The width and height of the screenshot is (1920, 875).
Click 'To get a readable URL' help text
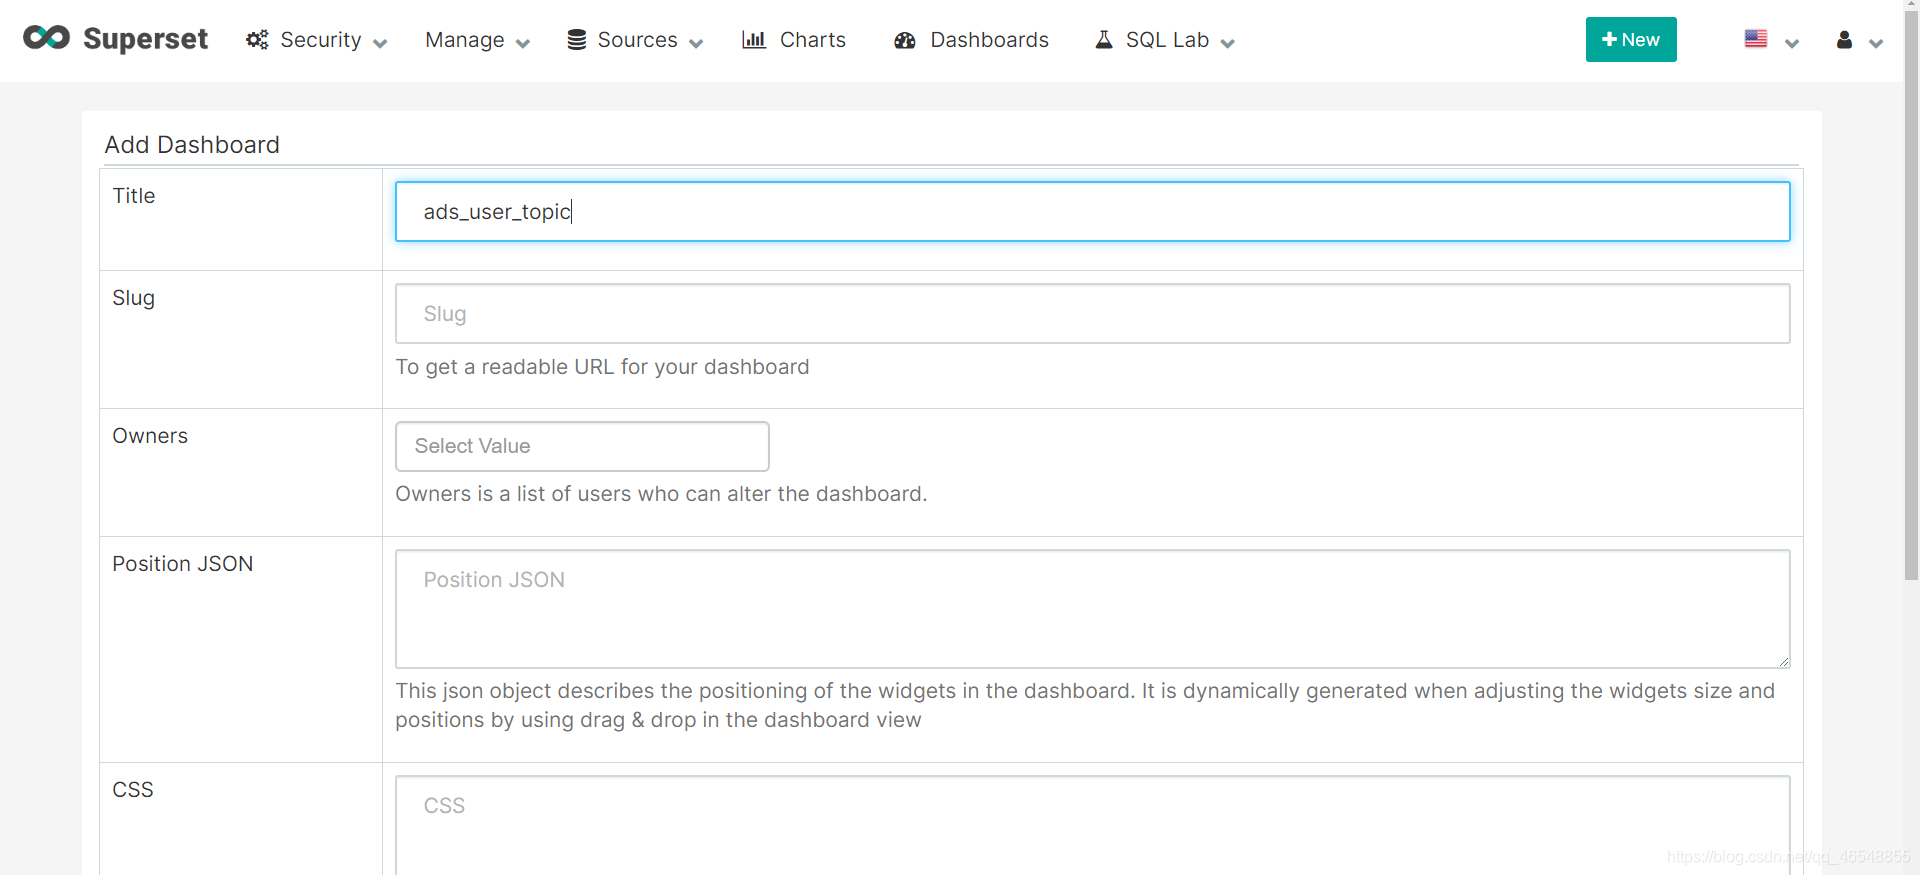point(602,367)
